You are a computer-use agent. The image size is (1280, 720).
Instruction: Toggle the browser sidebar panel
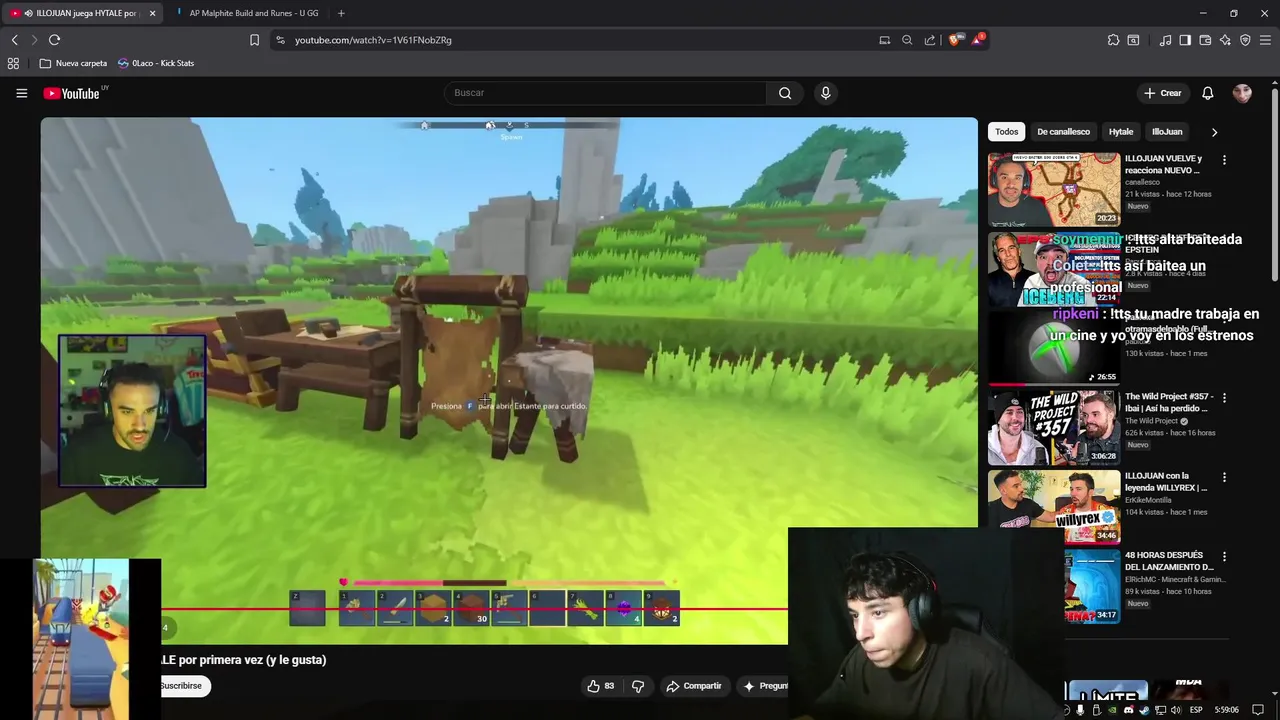(x=1185, y=40)
